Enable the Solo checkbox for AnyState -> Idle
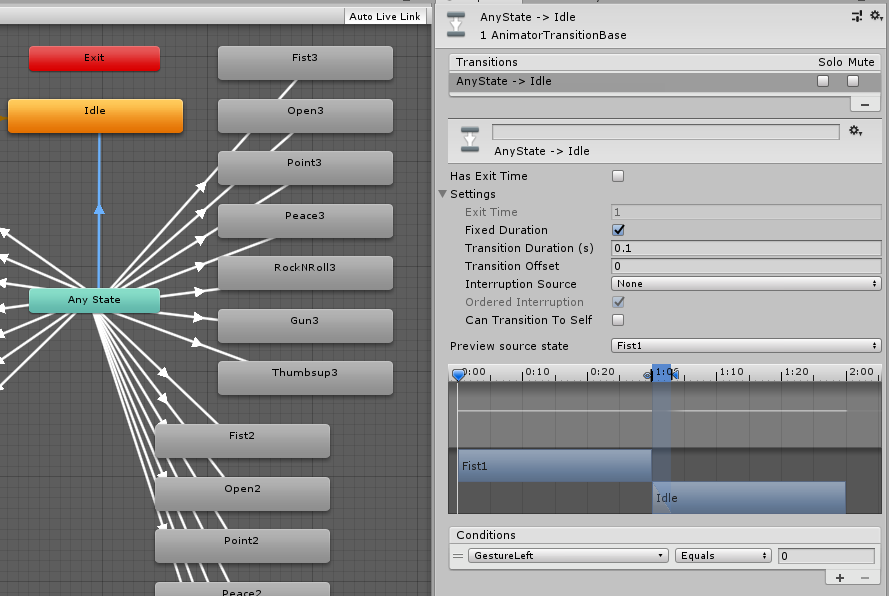 823,81
